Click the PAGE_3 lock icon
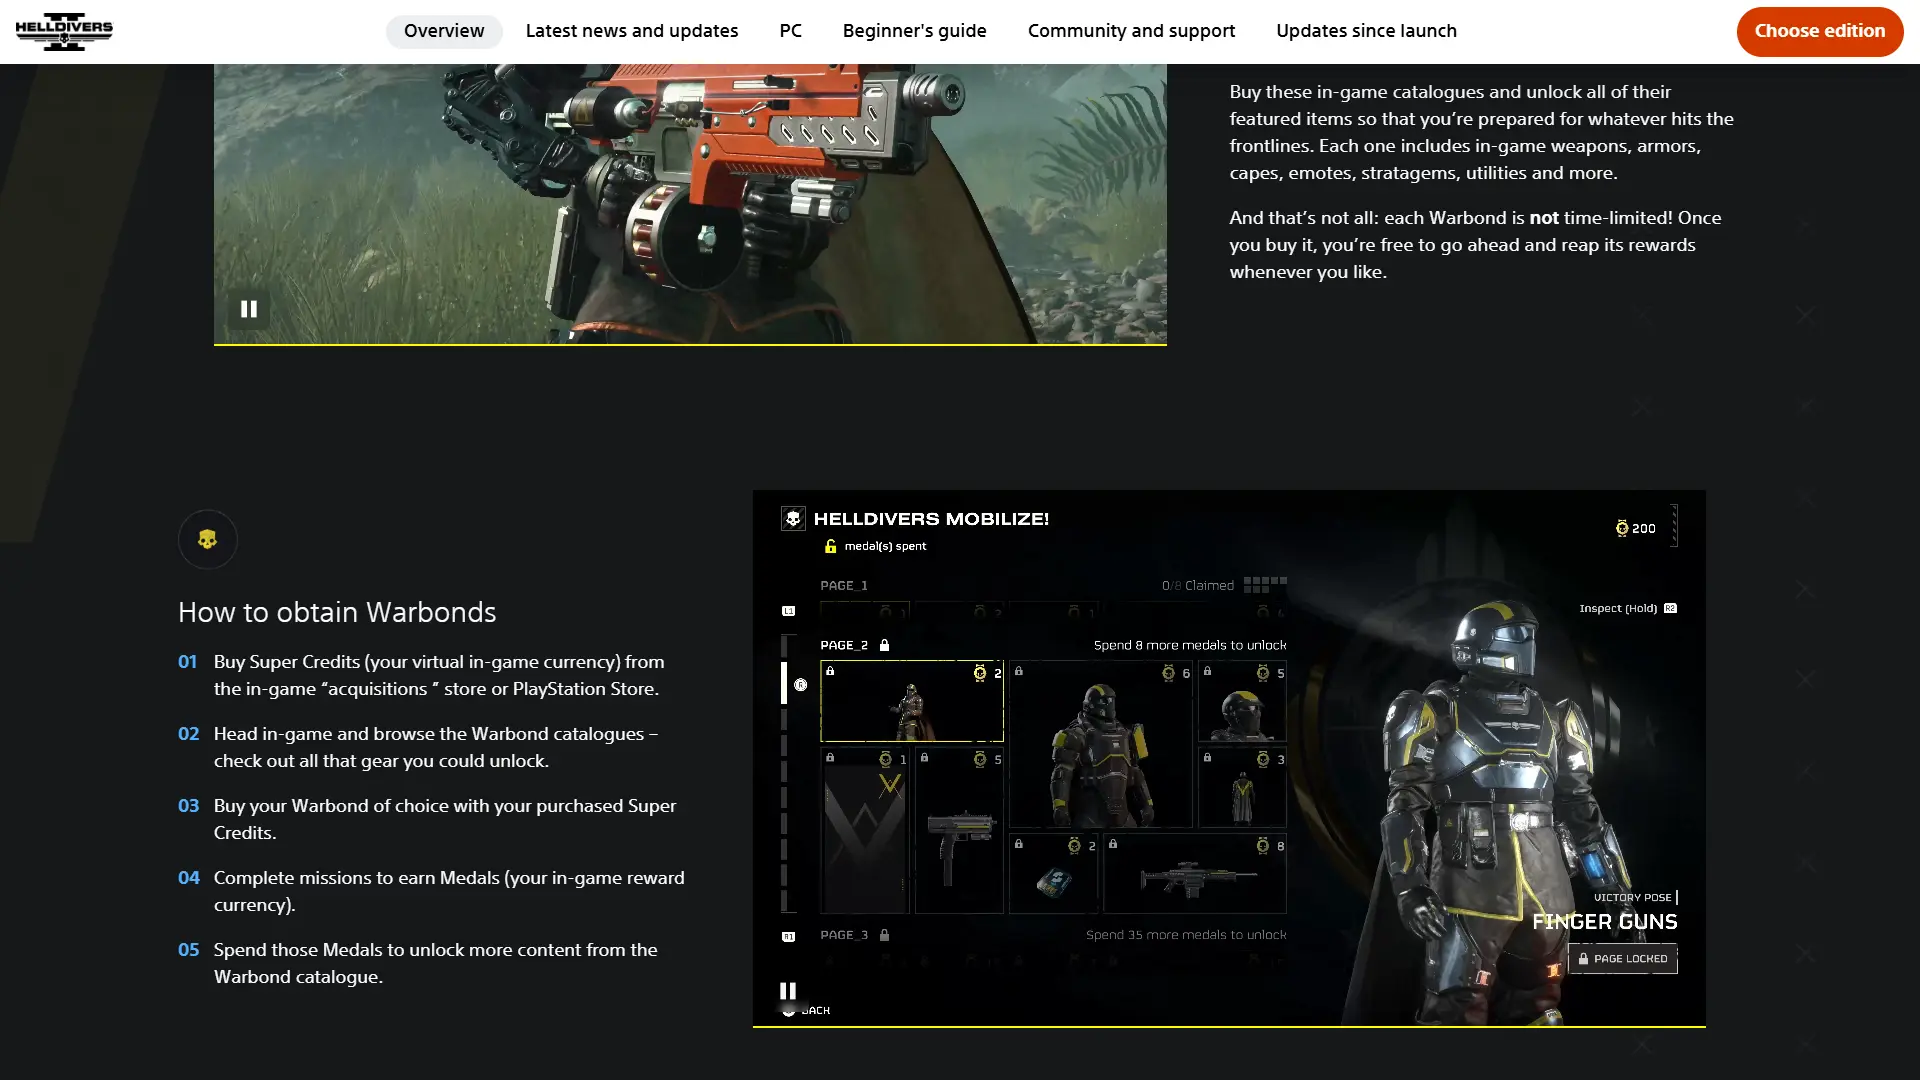This screenshot has width=1920, height=1080. pyautogui.click(x=884, y=935)
